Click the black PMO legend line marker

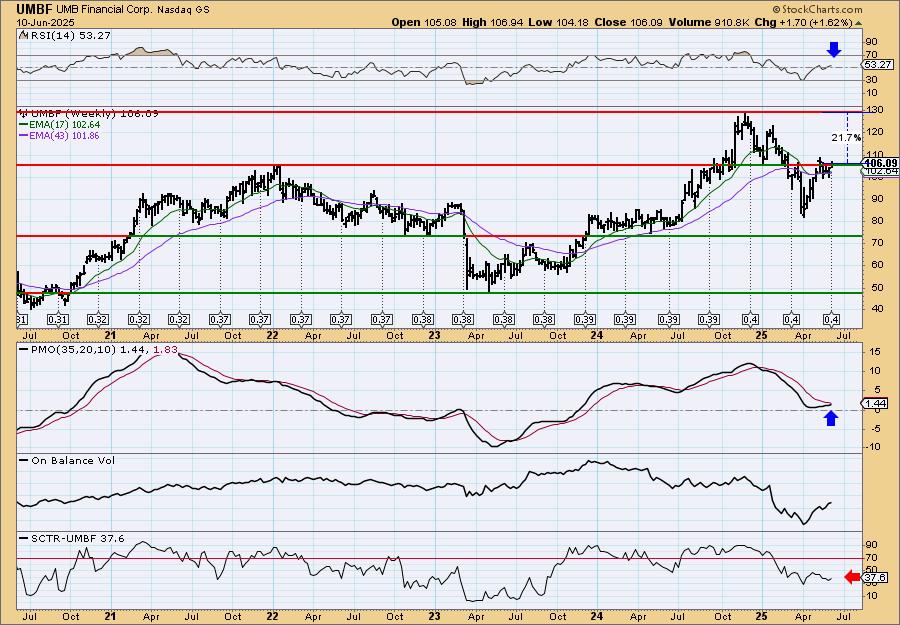pos(24,350)
